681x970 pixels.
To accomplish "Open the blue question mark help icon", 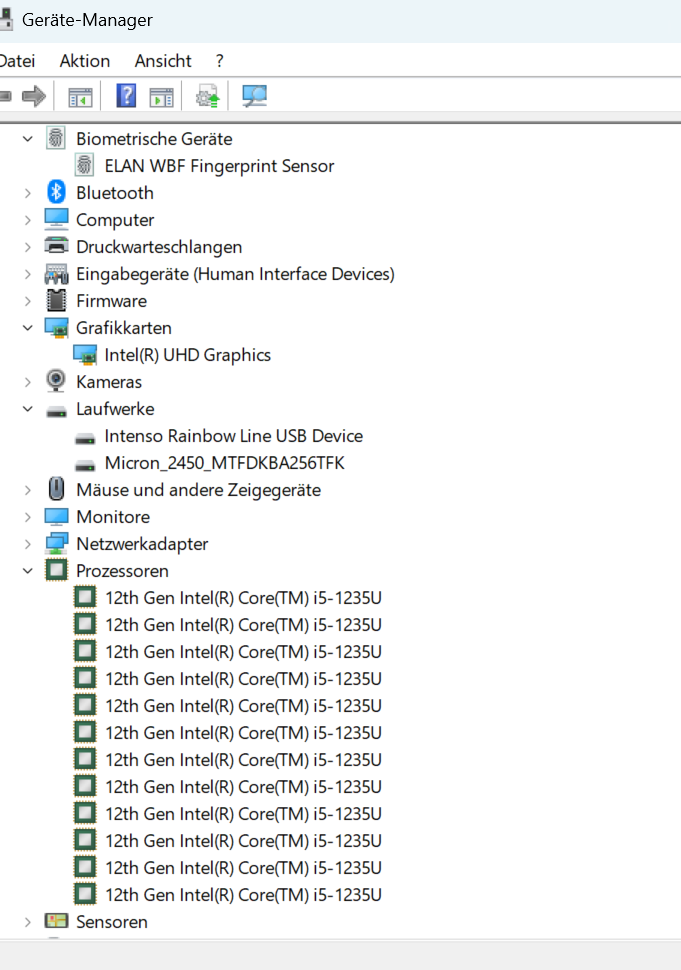I will pos(126,97).
